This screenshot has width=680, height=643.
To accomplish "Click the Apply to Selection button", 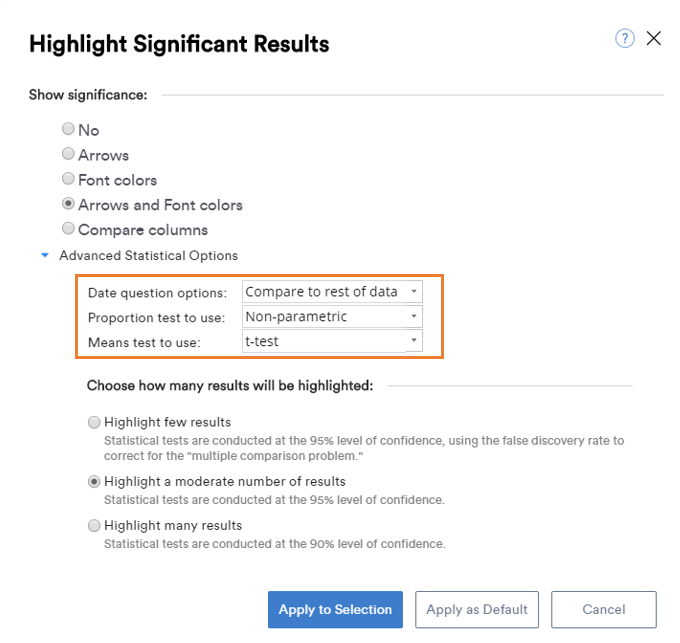I will click(335, 609).
